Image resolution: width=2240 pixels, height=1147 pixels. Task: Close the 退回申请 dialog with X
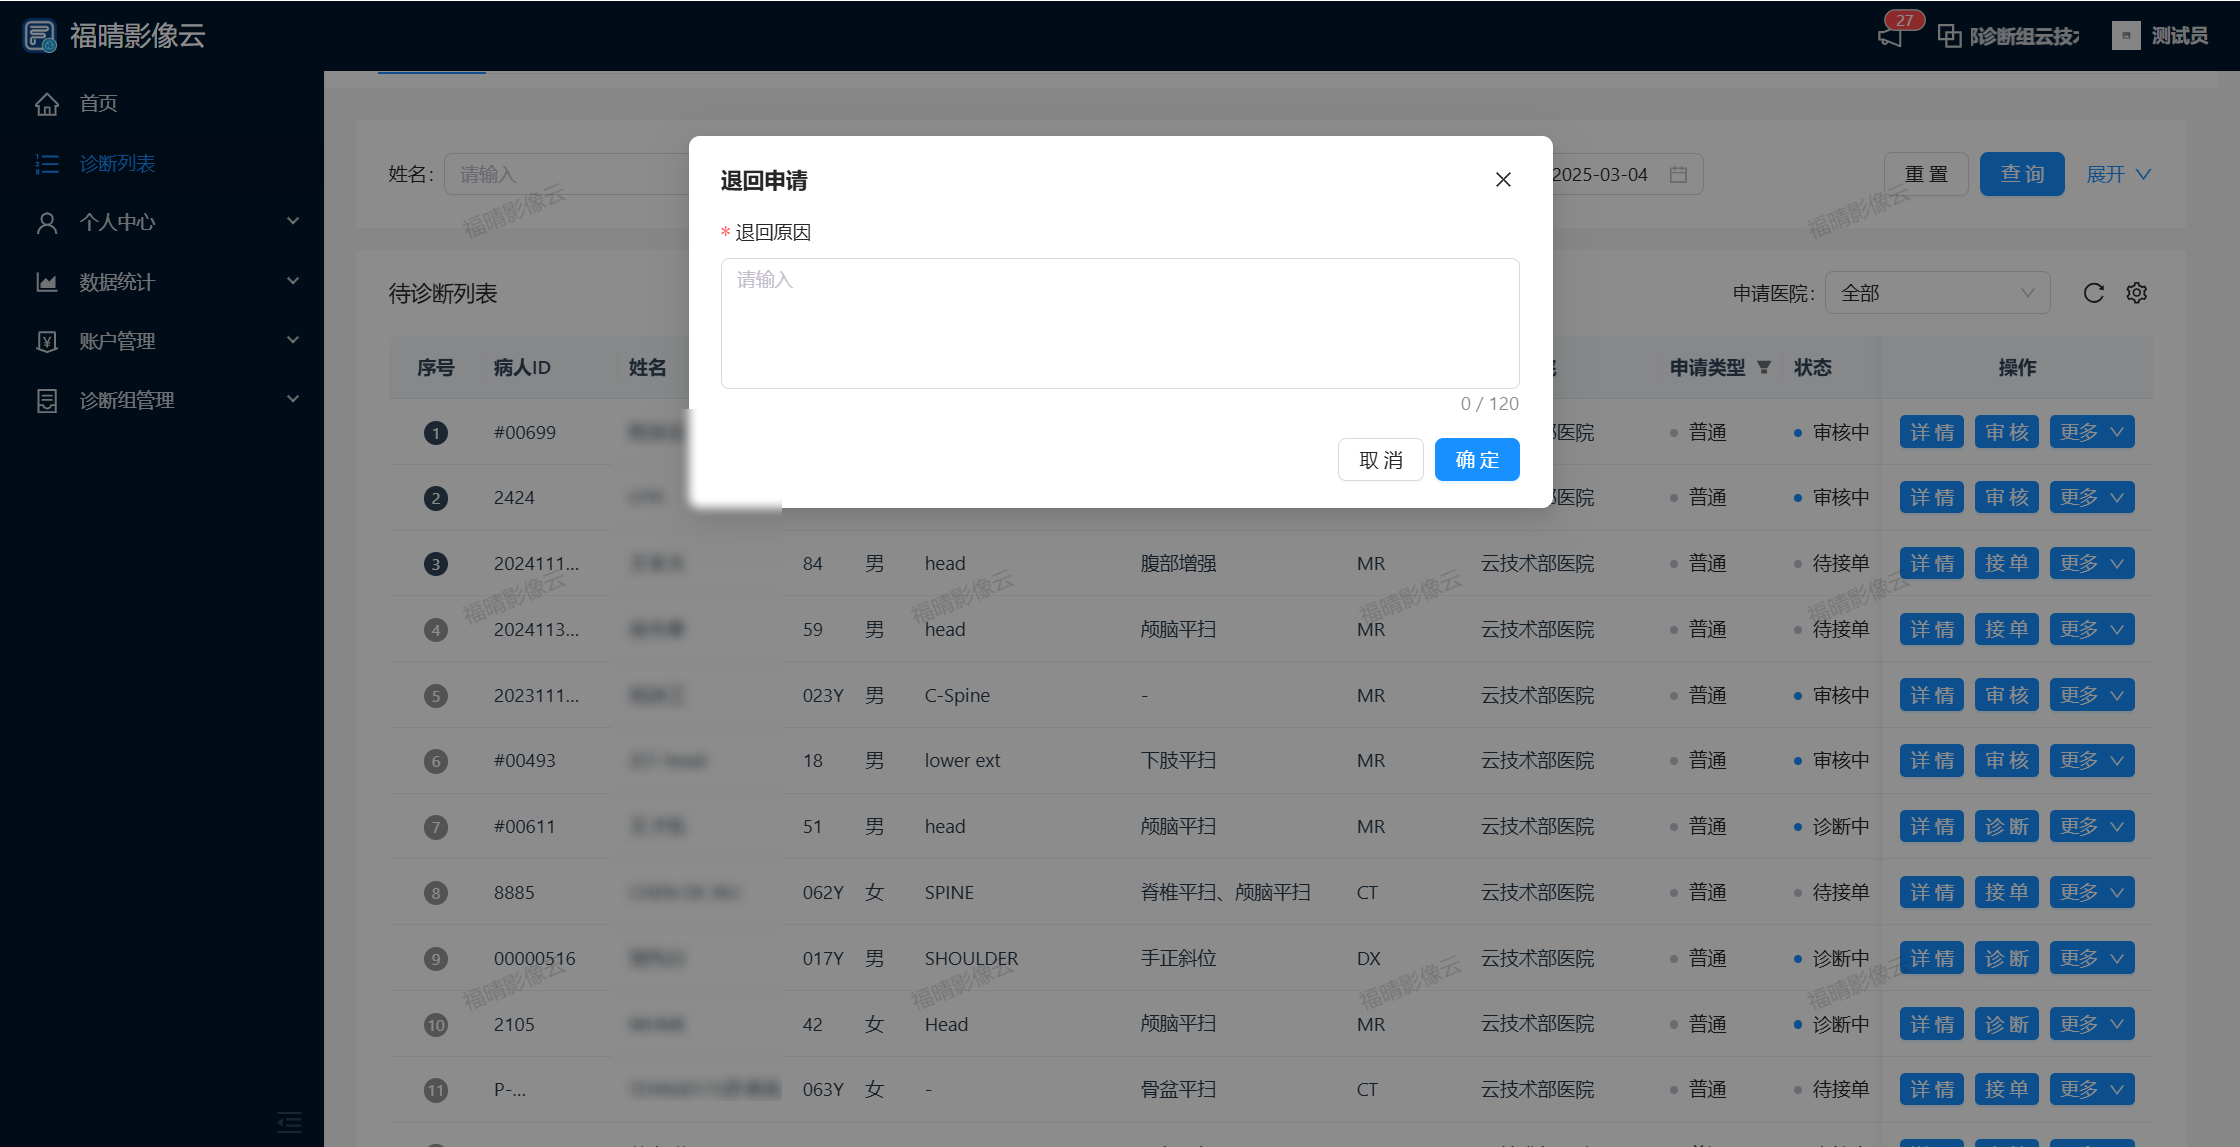pos(1503,180)
